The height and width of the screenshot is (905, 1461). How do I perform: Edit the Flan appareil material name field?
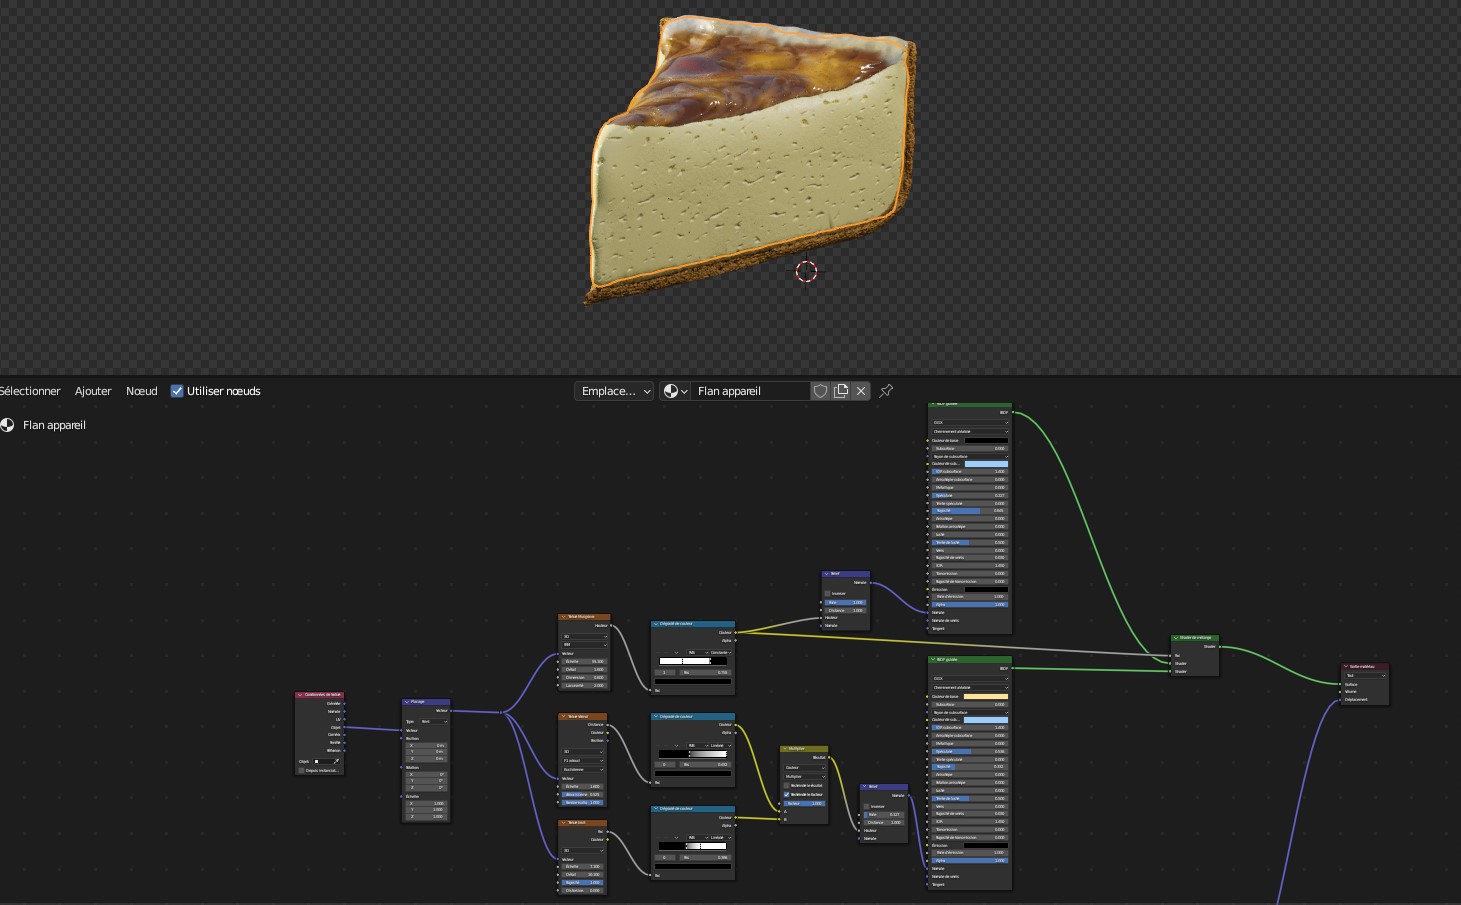click(x=750, y=391)
